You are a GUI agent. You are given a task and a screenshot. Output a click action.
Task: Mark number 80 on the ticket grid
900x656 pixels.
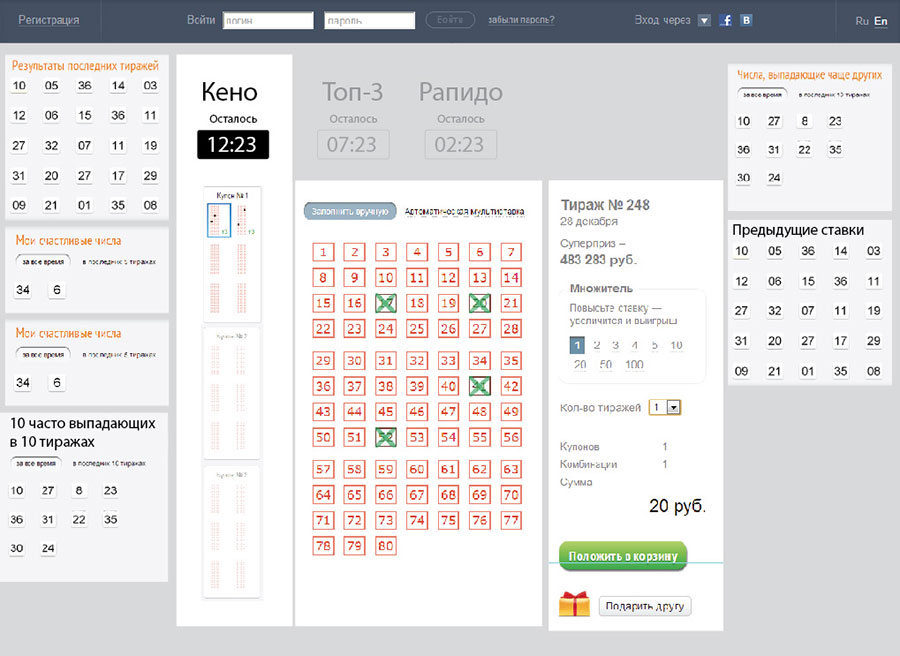click(x=386, y=546)
